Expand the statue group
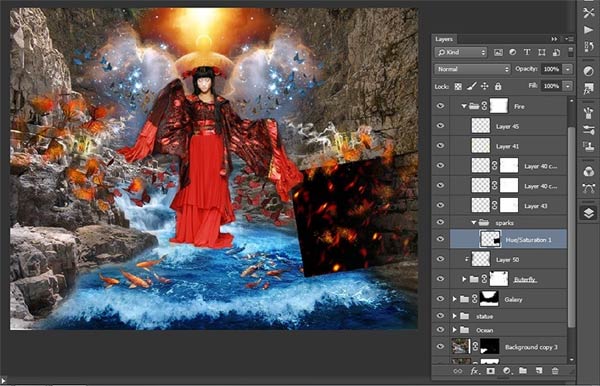The height and width of the screenshot is (386, 600). (454, 316)
